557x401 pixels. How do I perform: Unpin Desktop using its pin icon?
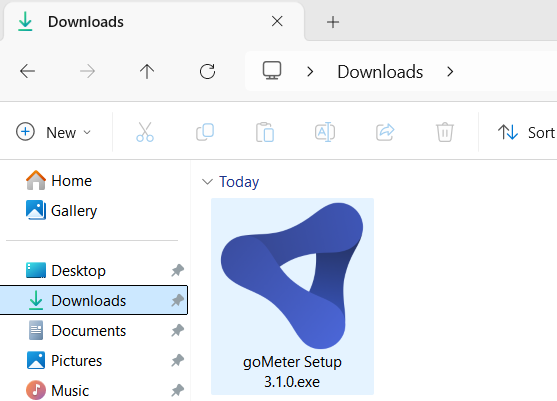click(x=178, y=271)
